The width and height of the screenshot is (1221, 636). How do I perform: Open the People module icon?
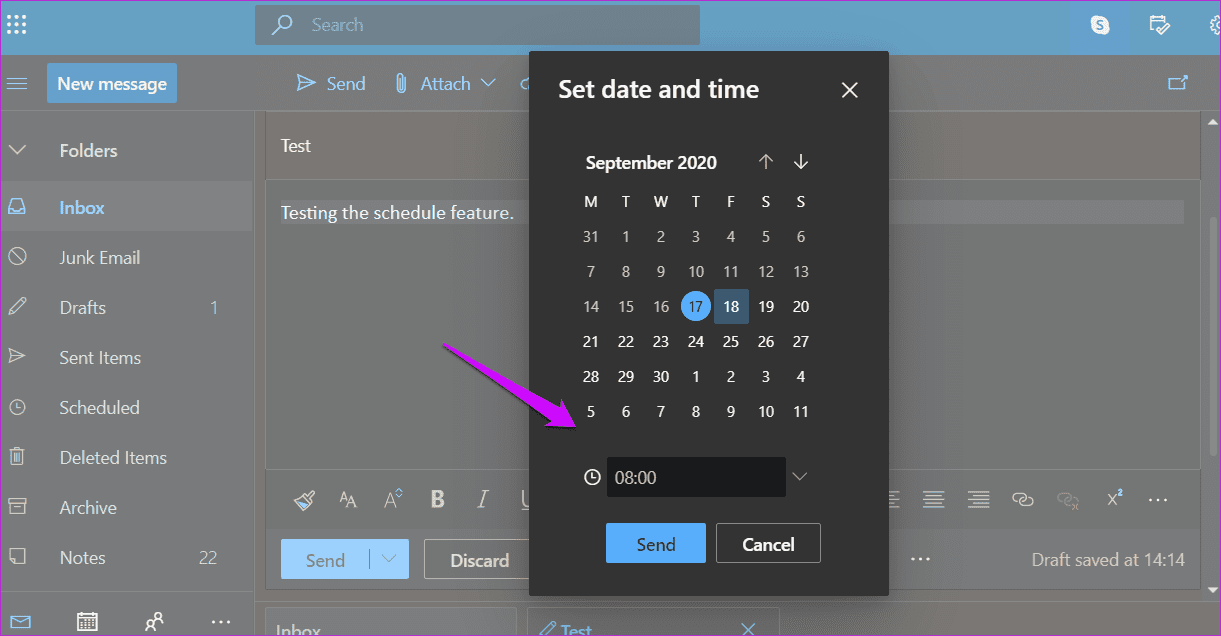click(x=154, y=621)
